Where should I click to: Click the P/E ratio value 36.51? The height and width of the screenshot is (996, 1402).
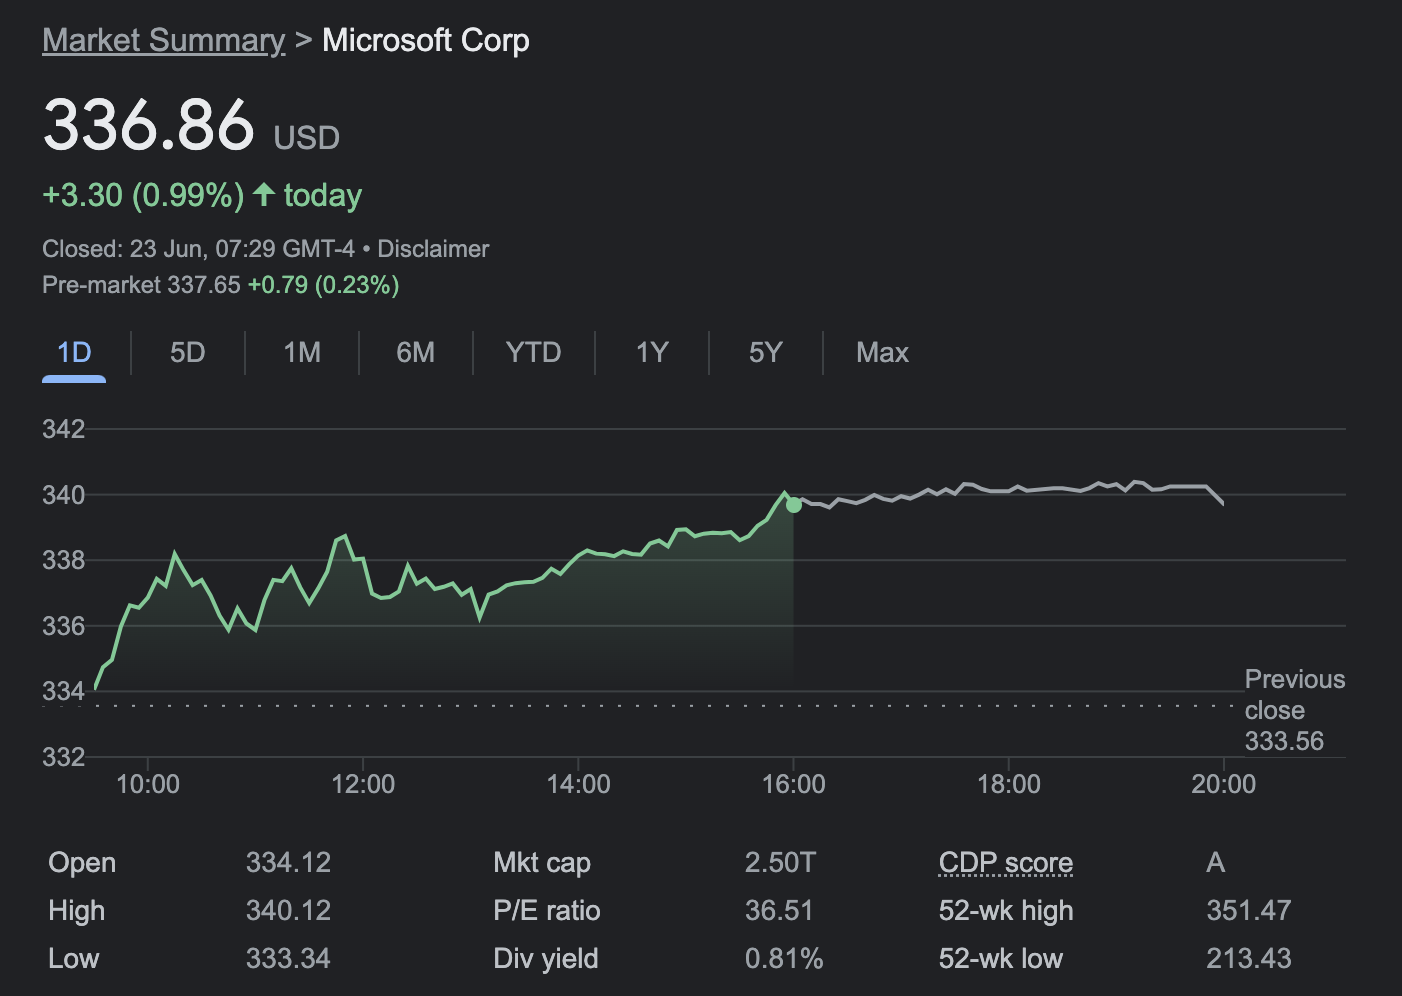[779, 910]
